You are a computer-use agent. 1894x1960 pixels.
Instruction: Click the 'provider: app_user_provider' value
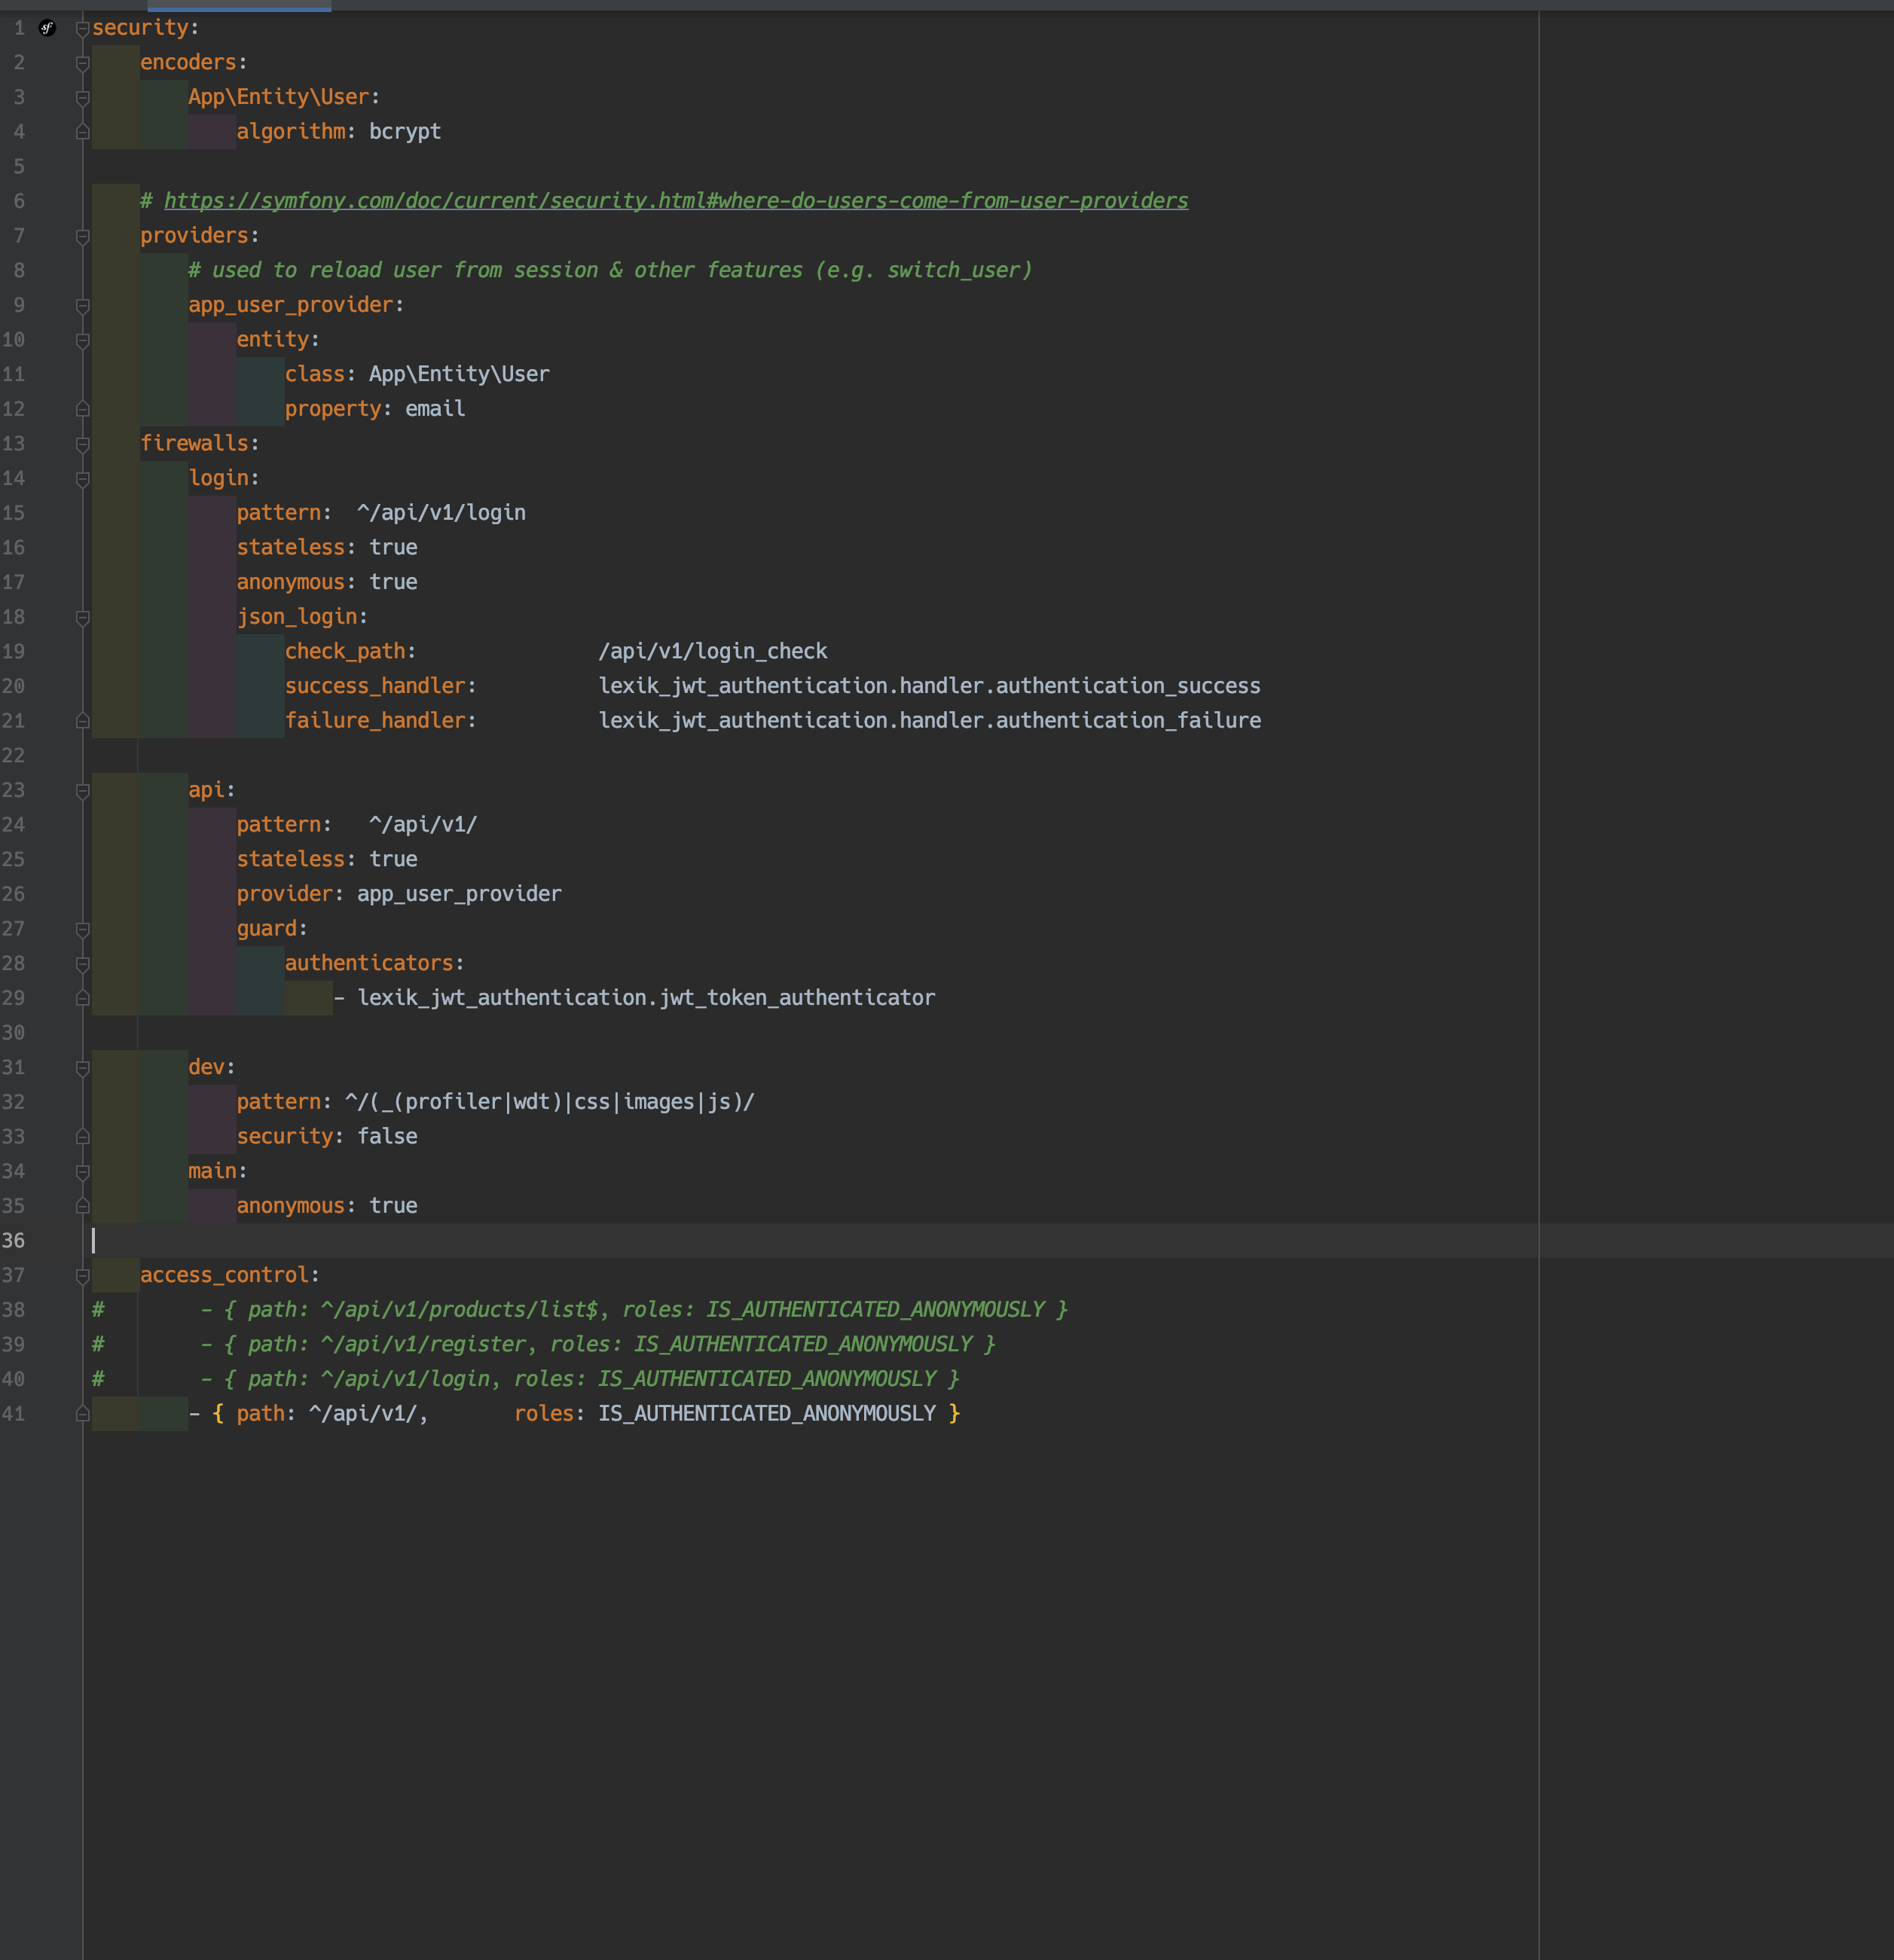pos(459,894)
